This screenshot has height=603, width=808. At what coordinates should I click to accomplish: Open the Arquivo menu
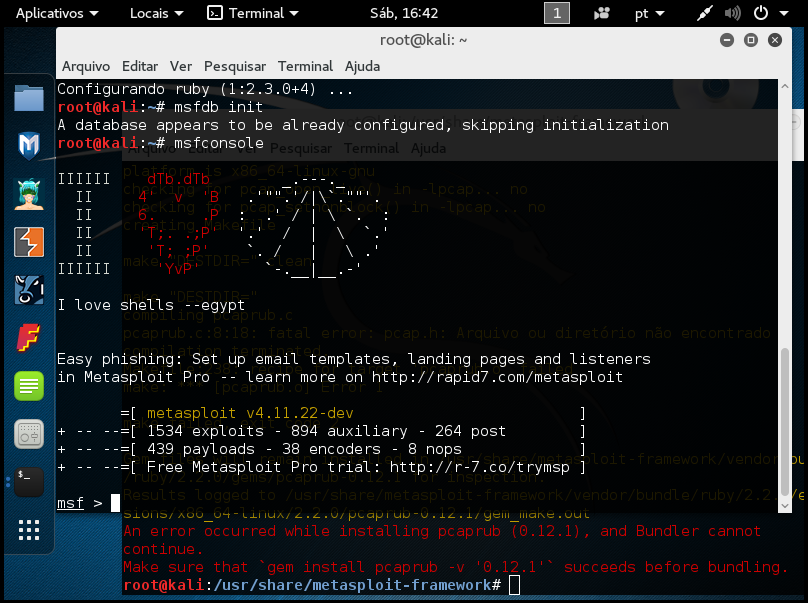click(86, 66)
